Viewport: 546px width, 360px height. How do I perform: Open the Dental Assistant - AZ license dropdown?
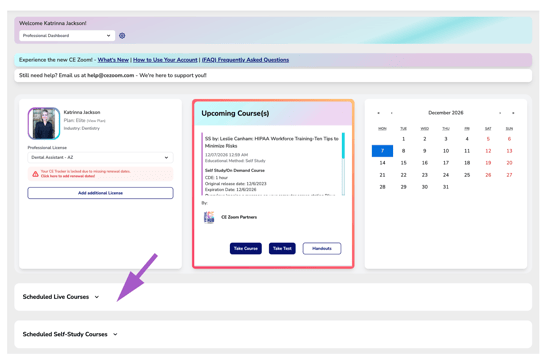100,157
